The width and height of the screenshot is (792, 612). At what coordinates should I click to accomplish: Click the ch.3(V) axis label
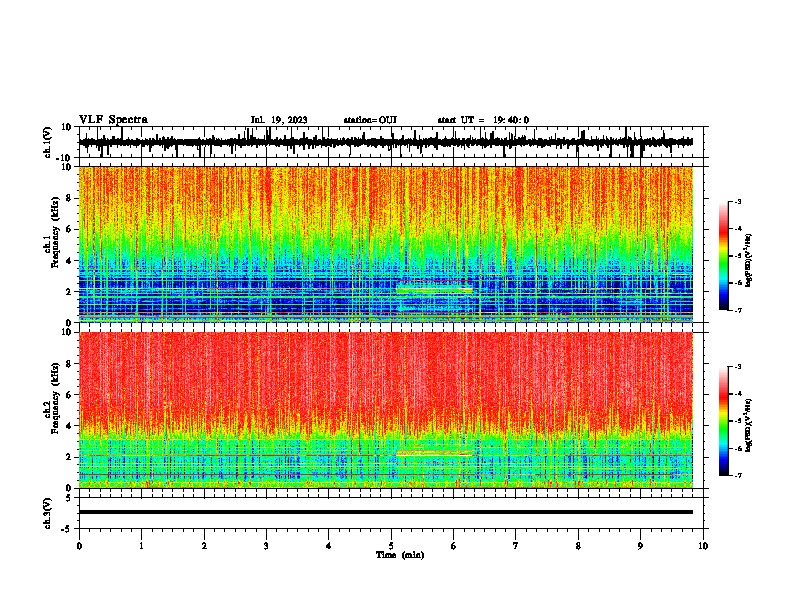point(48,514)
